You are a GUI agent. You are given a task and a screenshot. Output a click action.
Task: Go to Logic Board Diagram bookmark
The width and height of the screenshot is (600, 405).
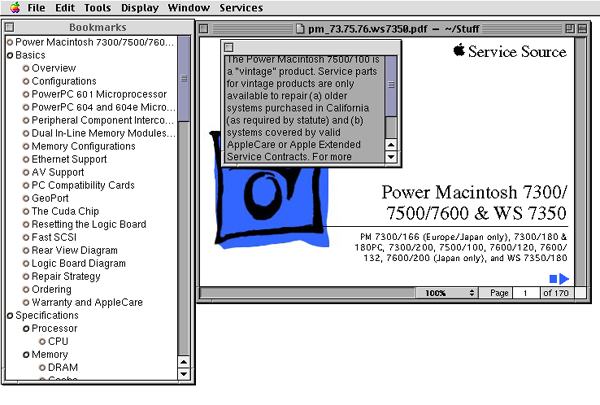pos(78,263)
